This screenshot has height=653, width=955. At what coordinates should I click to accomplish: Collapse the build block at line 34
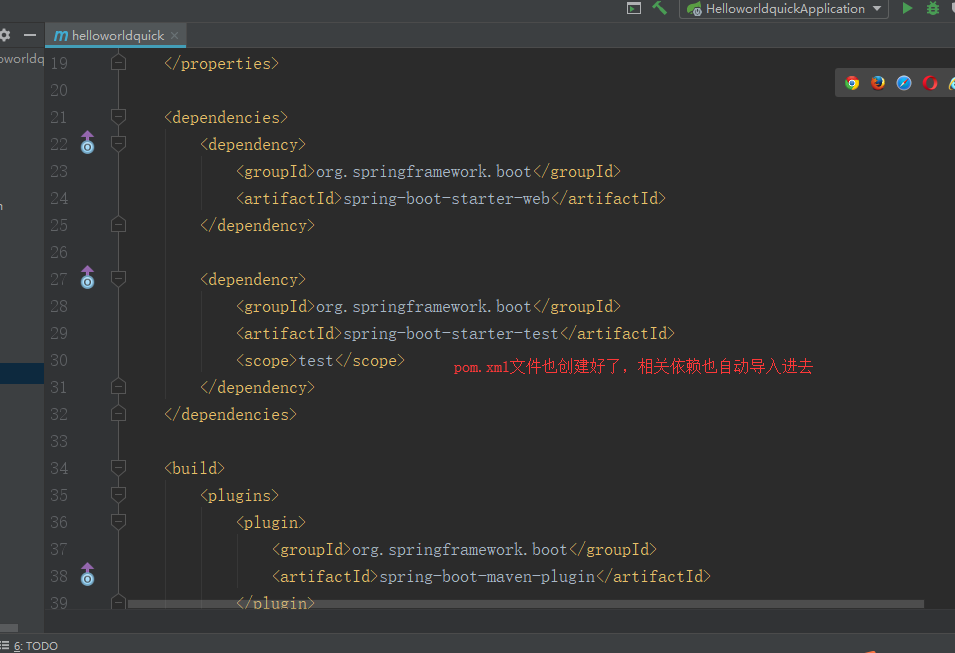[x=118, y=468]
